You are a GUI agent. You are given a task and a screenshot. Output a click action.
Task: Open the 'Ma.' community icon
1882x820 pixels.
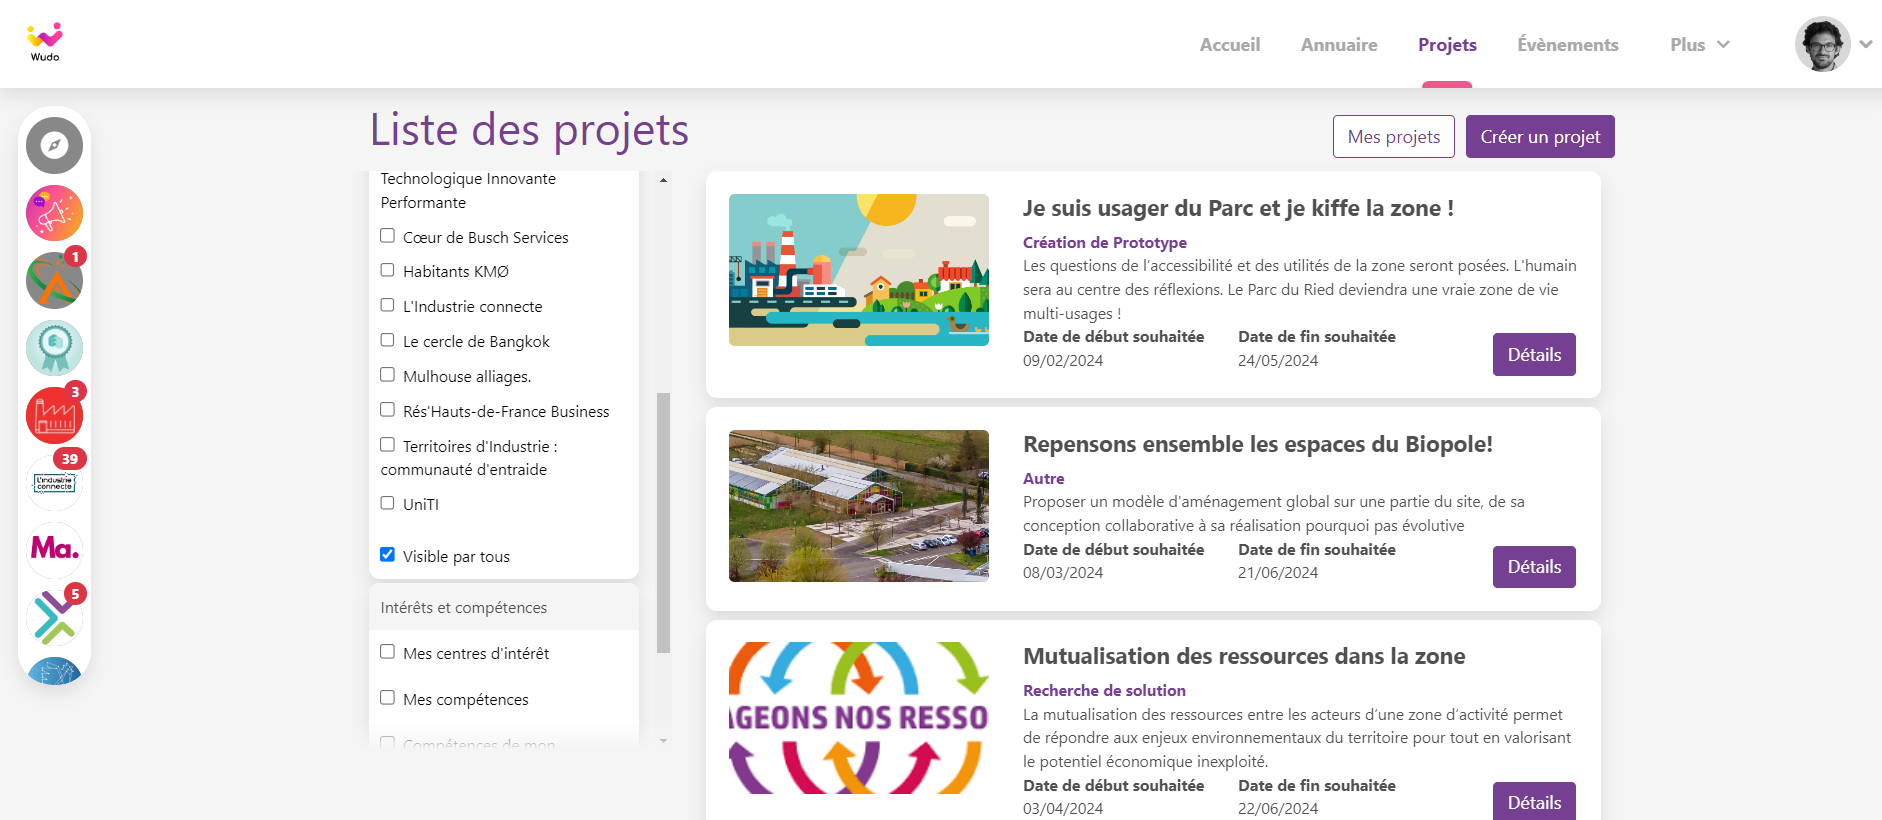pyautogui.click(x=54, y=549)
